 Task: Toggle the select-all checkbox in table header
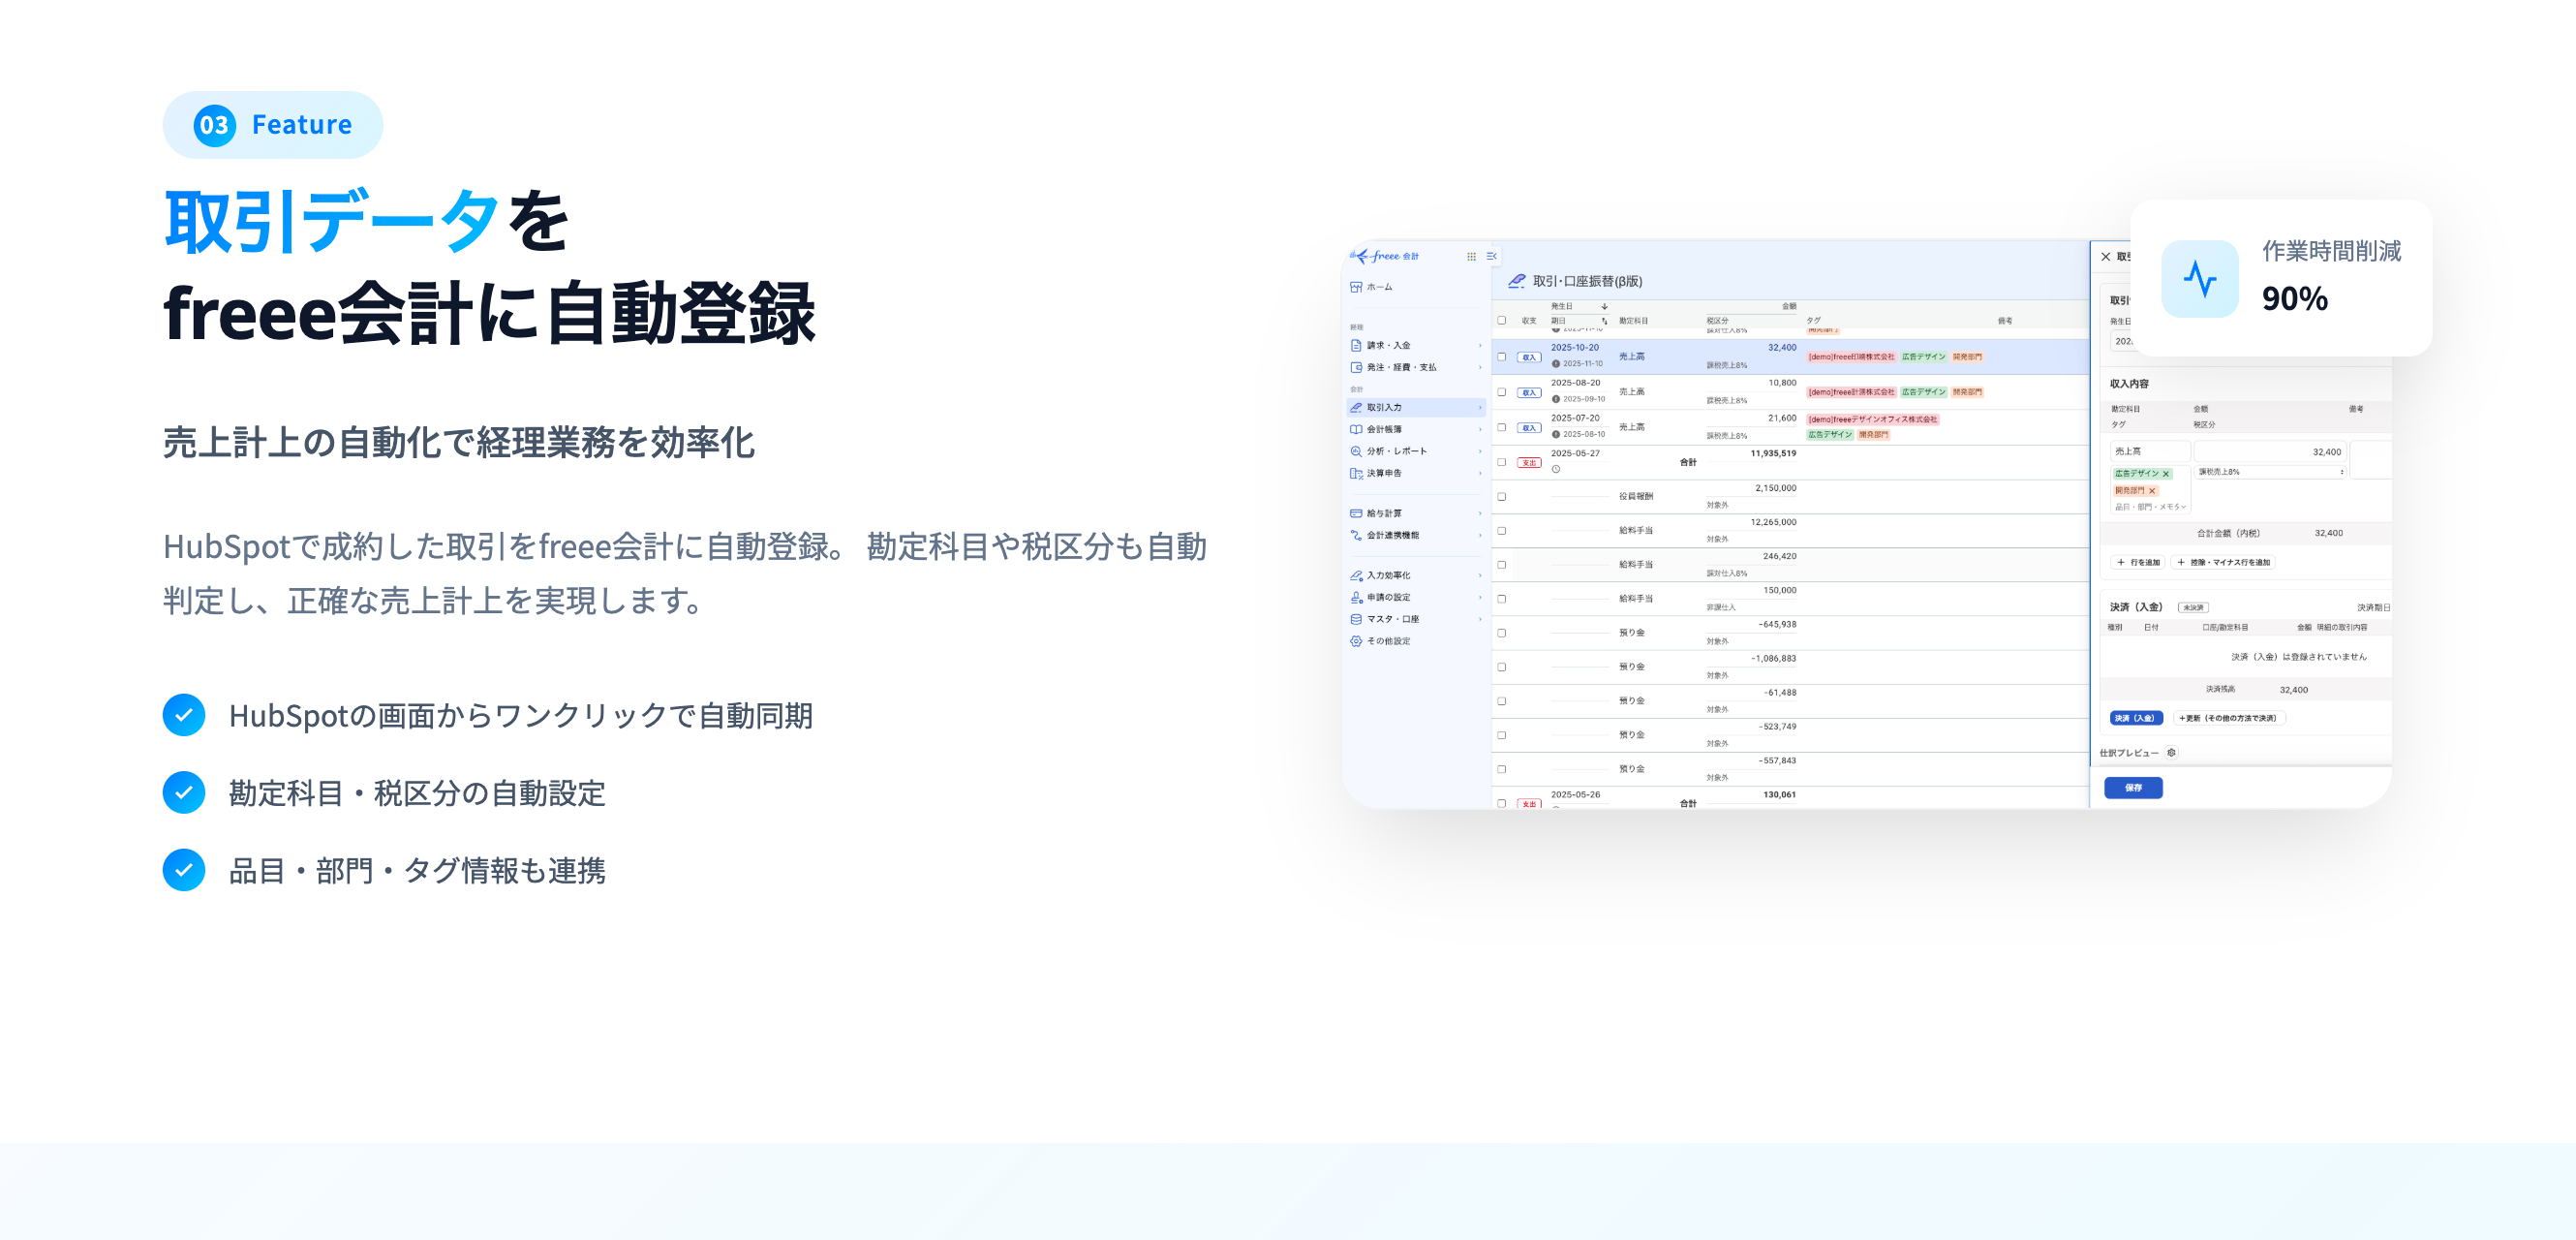click(1501, 320)
